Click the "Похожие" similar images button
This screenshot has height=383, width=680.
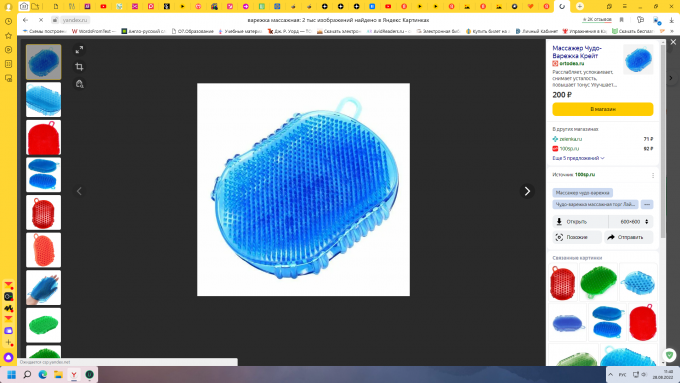[x=577, y=237]
